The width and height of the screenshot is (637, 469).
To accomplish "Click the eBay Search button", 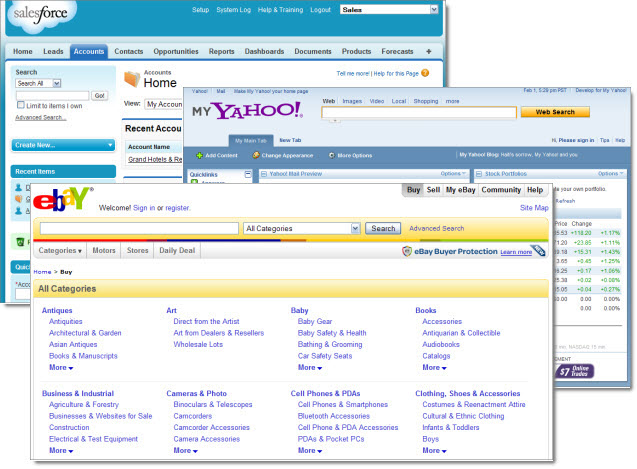I will pyautogui.click(x=383, y=228).
